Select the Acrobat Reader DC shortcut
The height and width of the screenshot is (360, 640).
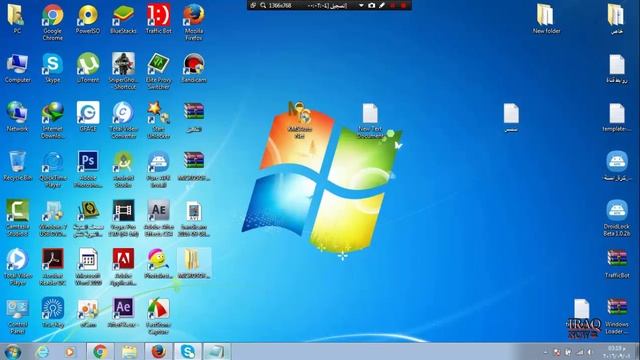click(x=53, y=266)
